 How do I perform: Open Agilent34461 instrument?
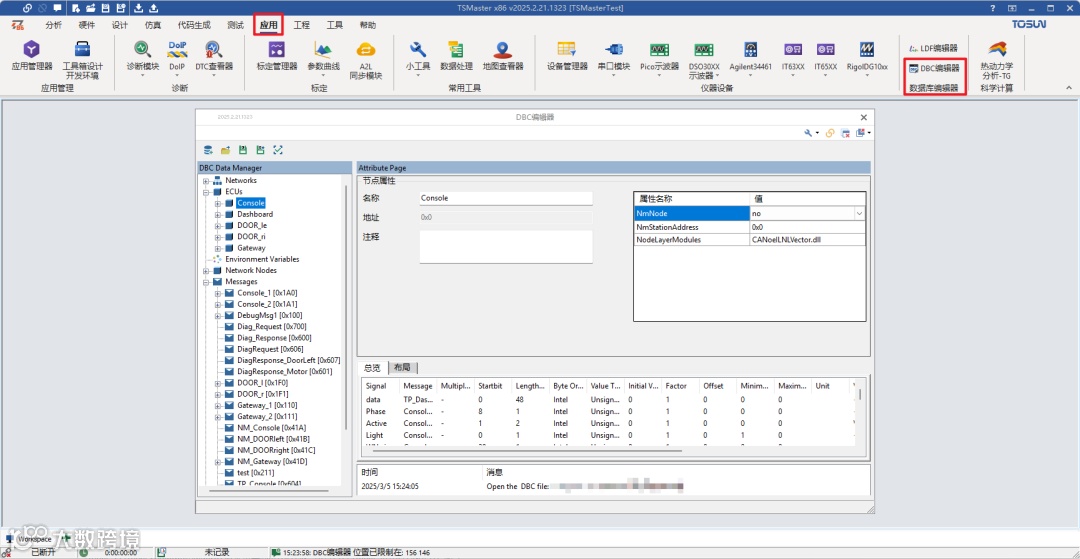click(751, 56)
